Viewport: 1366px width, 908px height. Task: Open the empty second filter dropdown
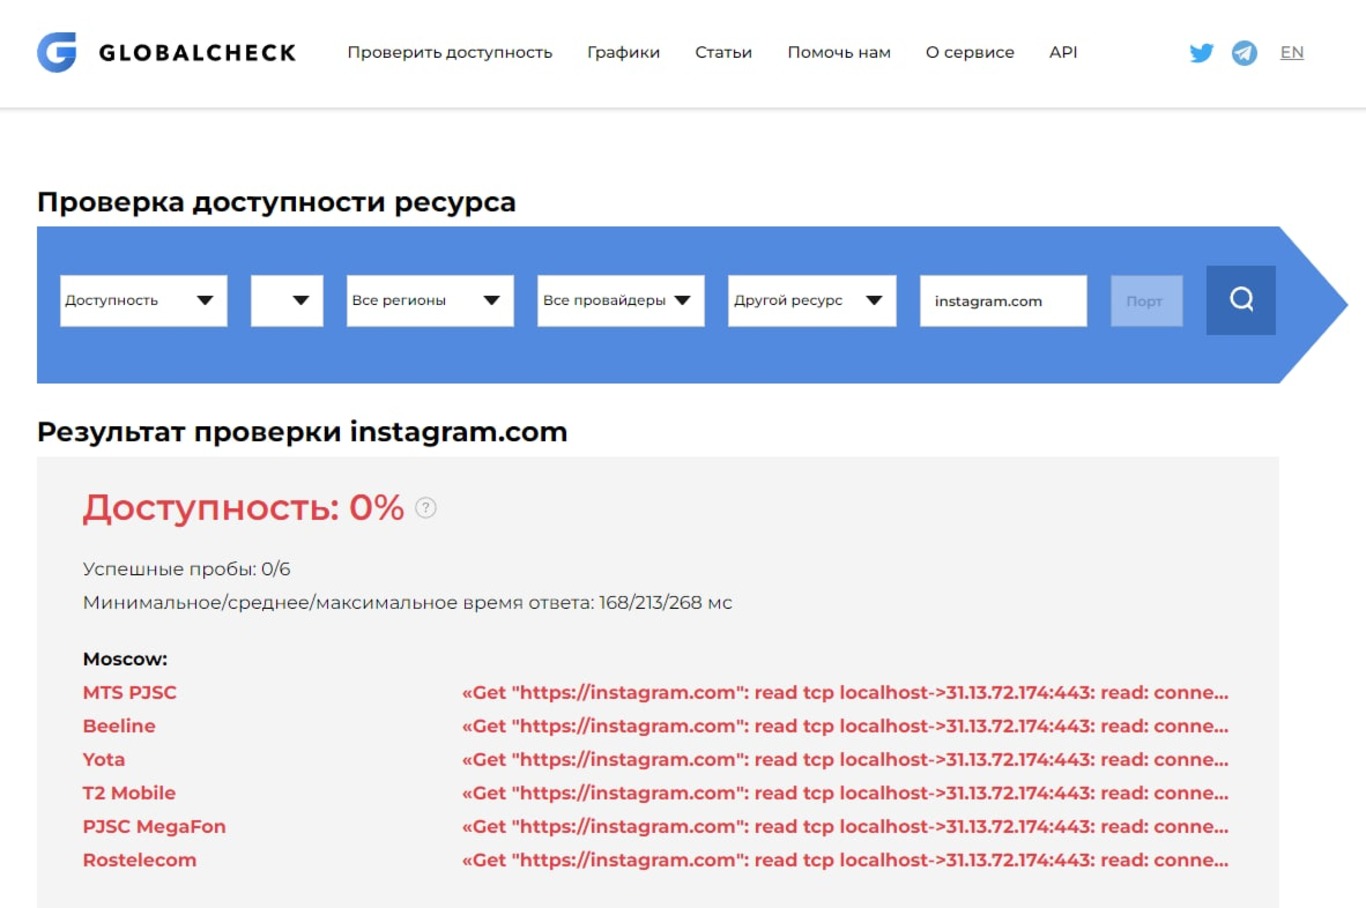tap(287, 300)
